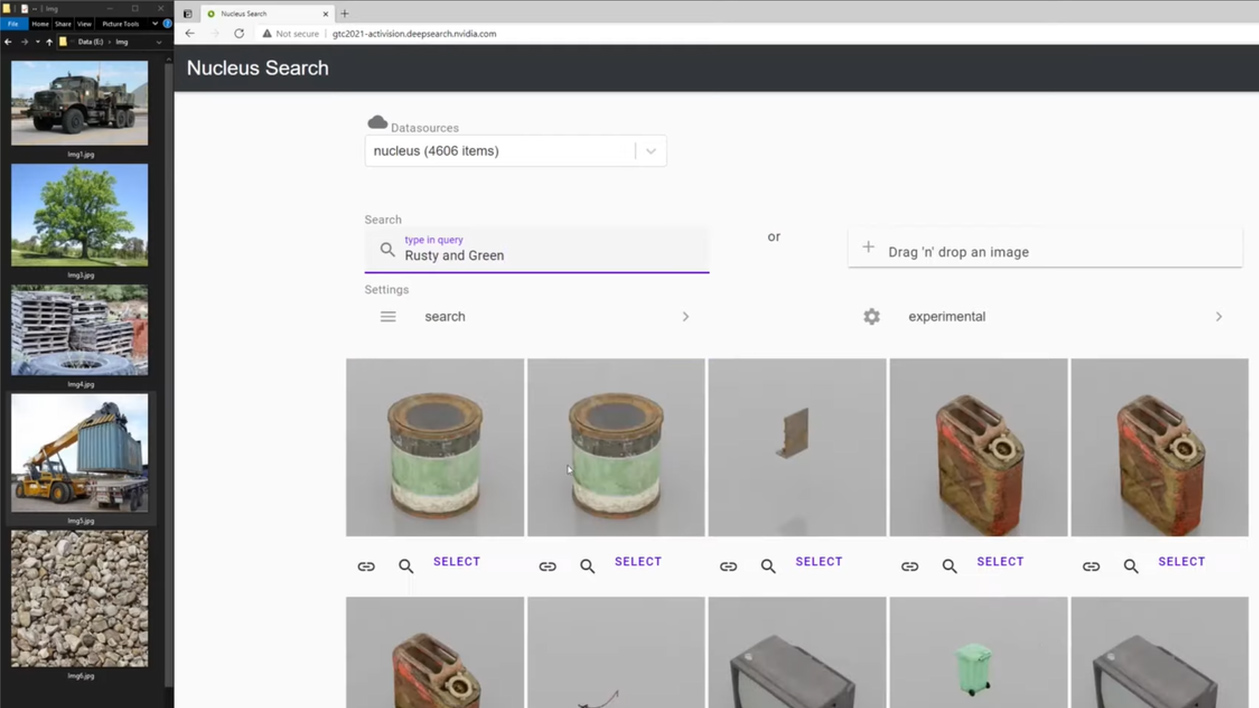1259x708 pixels.
Task: Expand File Explorer address bar history dropdown
Action: 158,42
